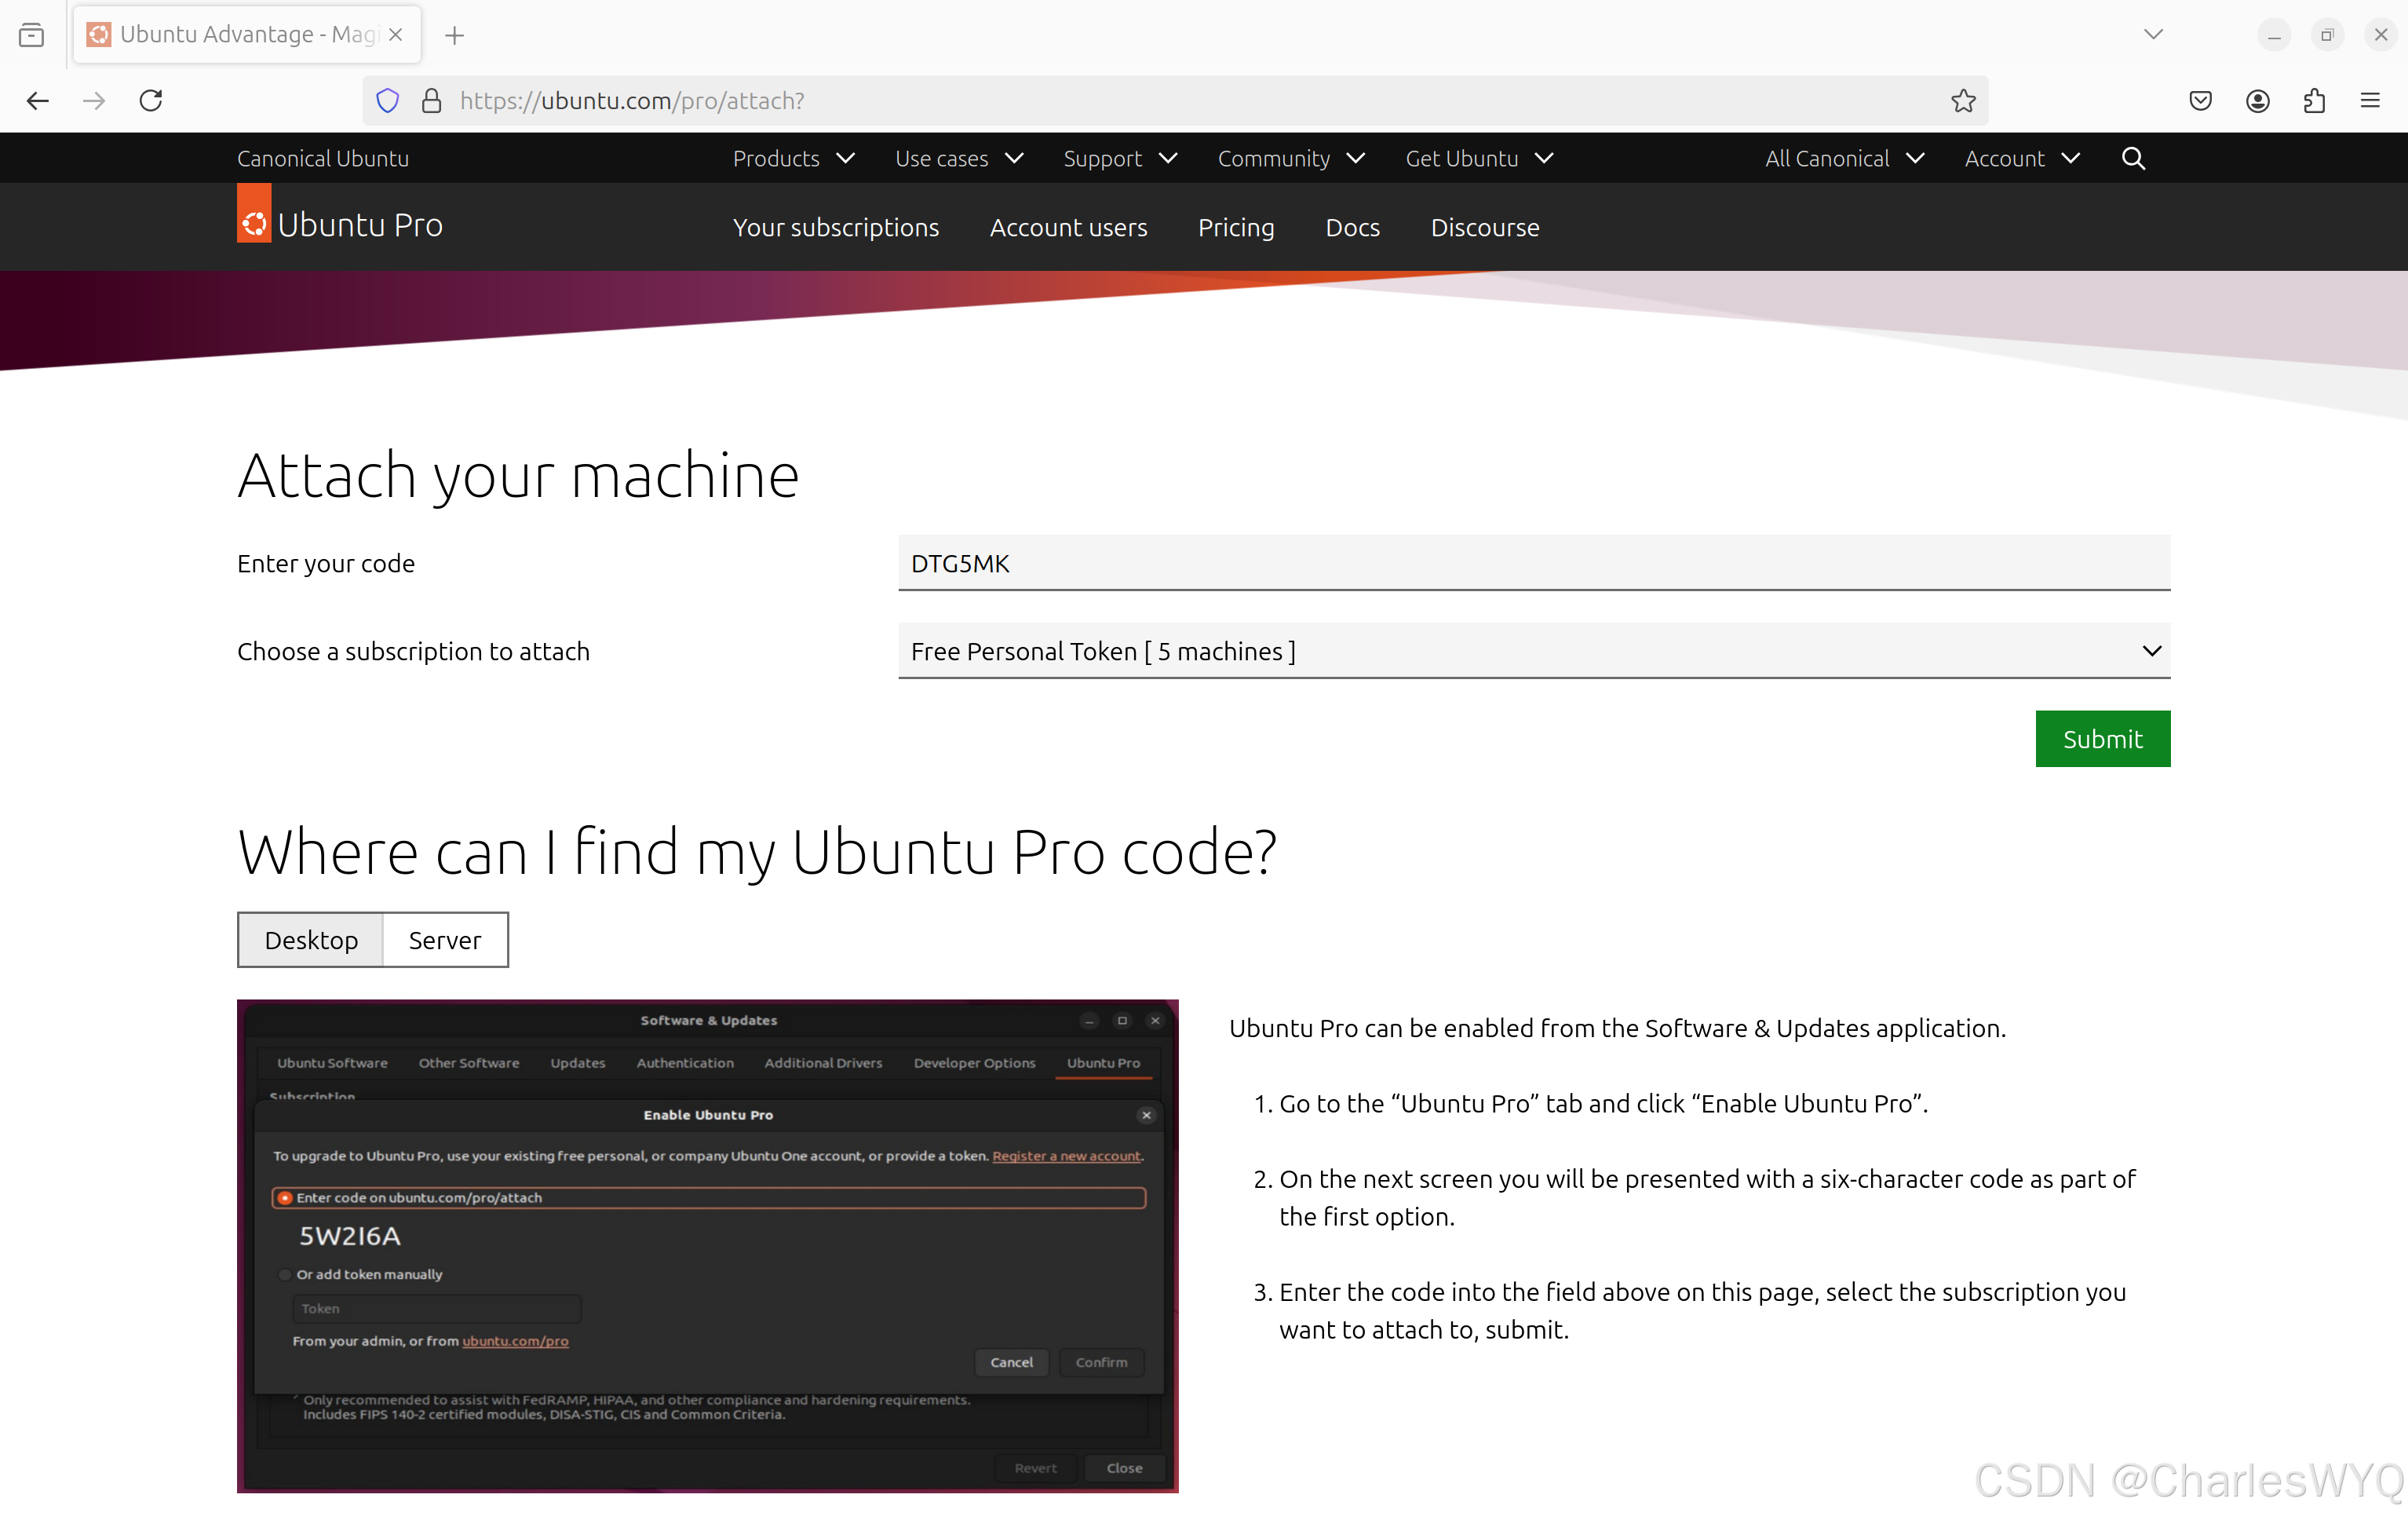Switch to the Pricing page

(1236, 227)
